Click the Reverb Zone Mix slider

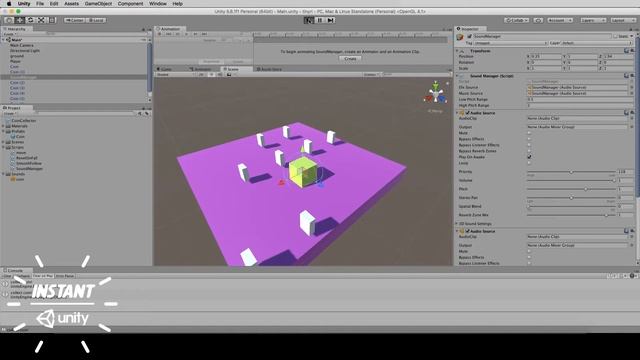point(571,215)
